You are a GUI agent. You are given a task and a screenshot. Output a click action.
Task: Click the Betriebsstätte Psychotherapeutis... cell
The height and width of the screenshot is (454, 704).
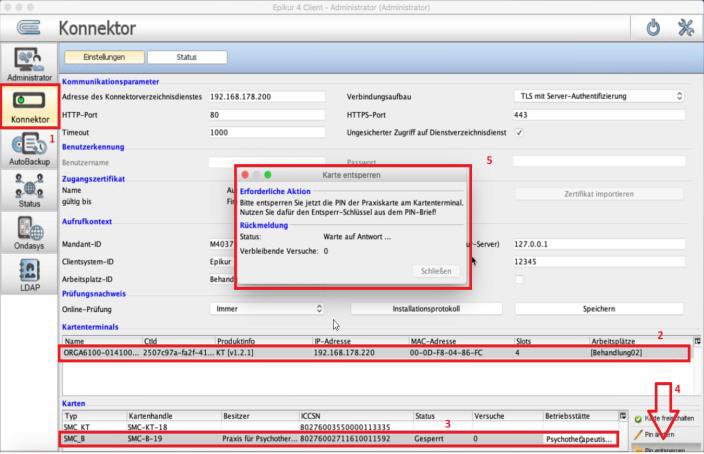pos(579,439)
